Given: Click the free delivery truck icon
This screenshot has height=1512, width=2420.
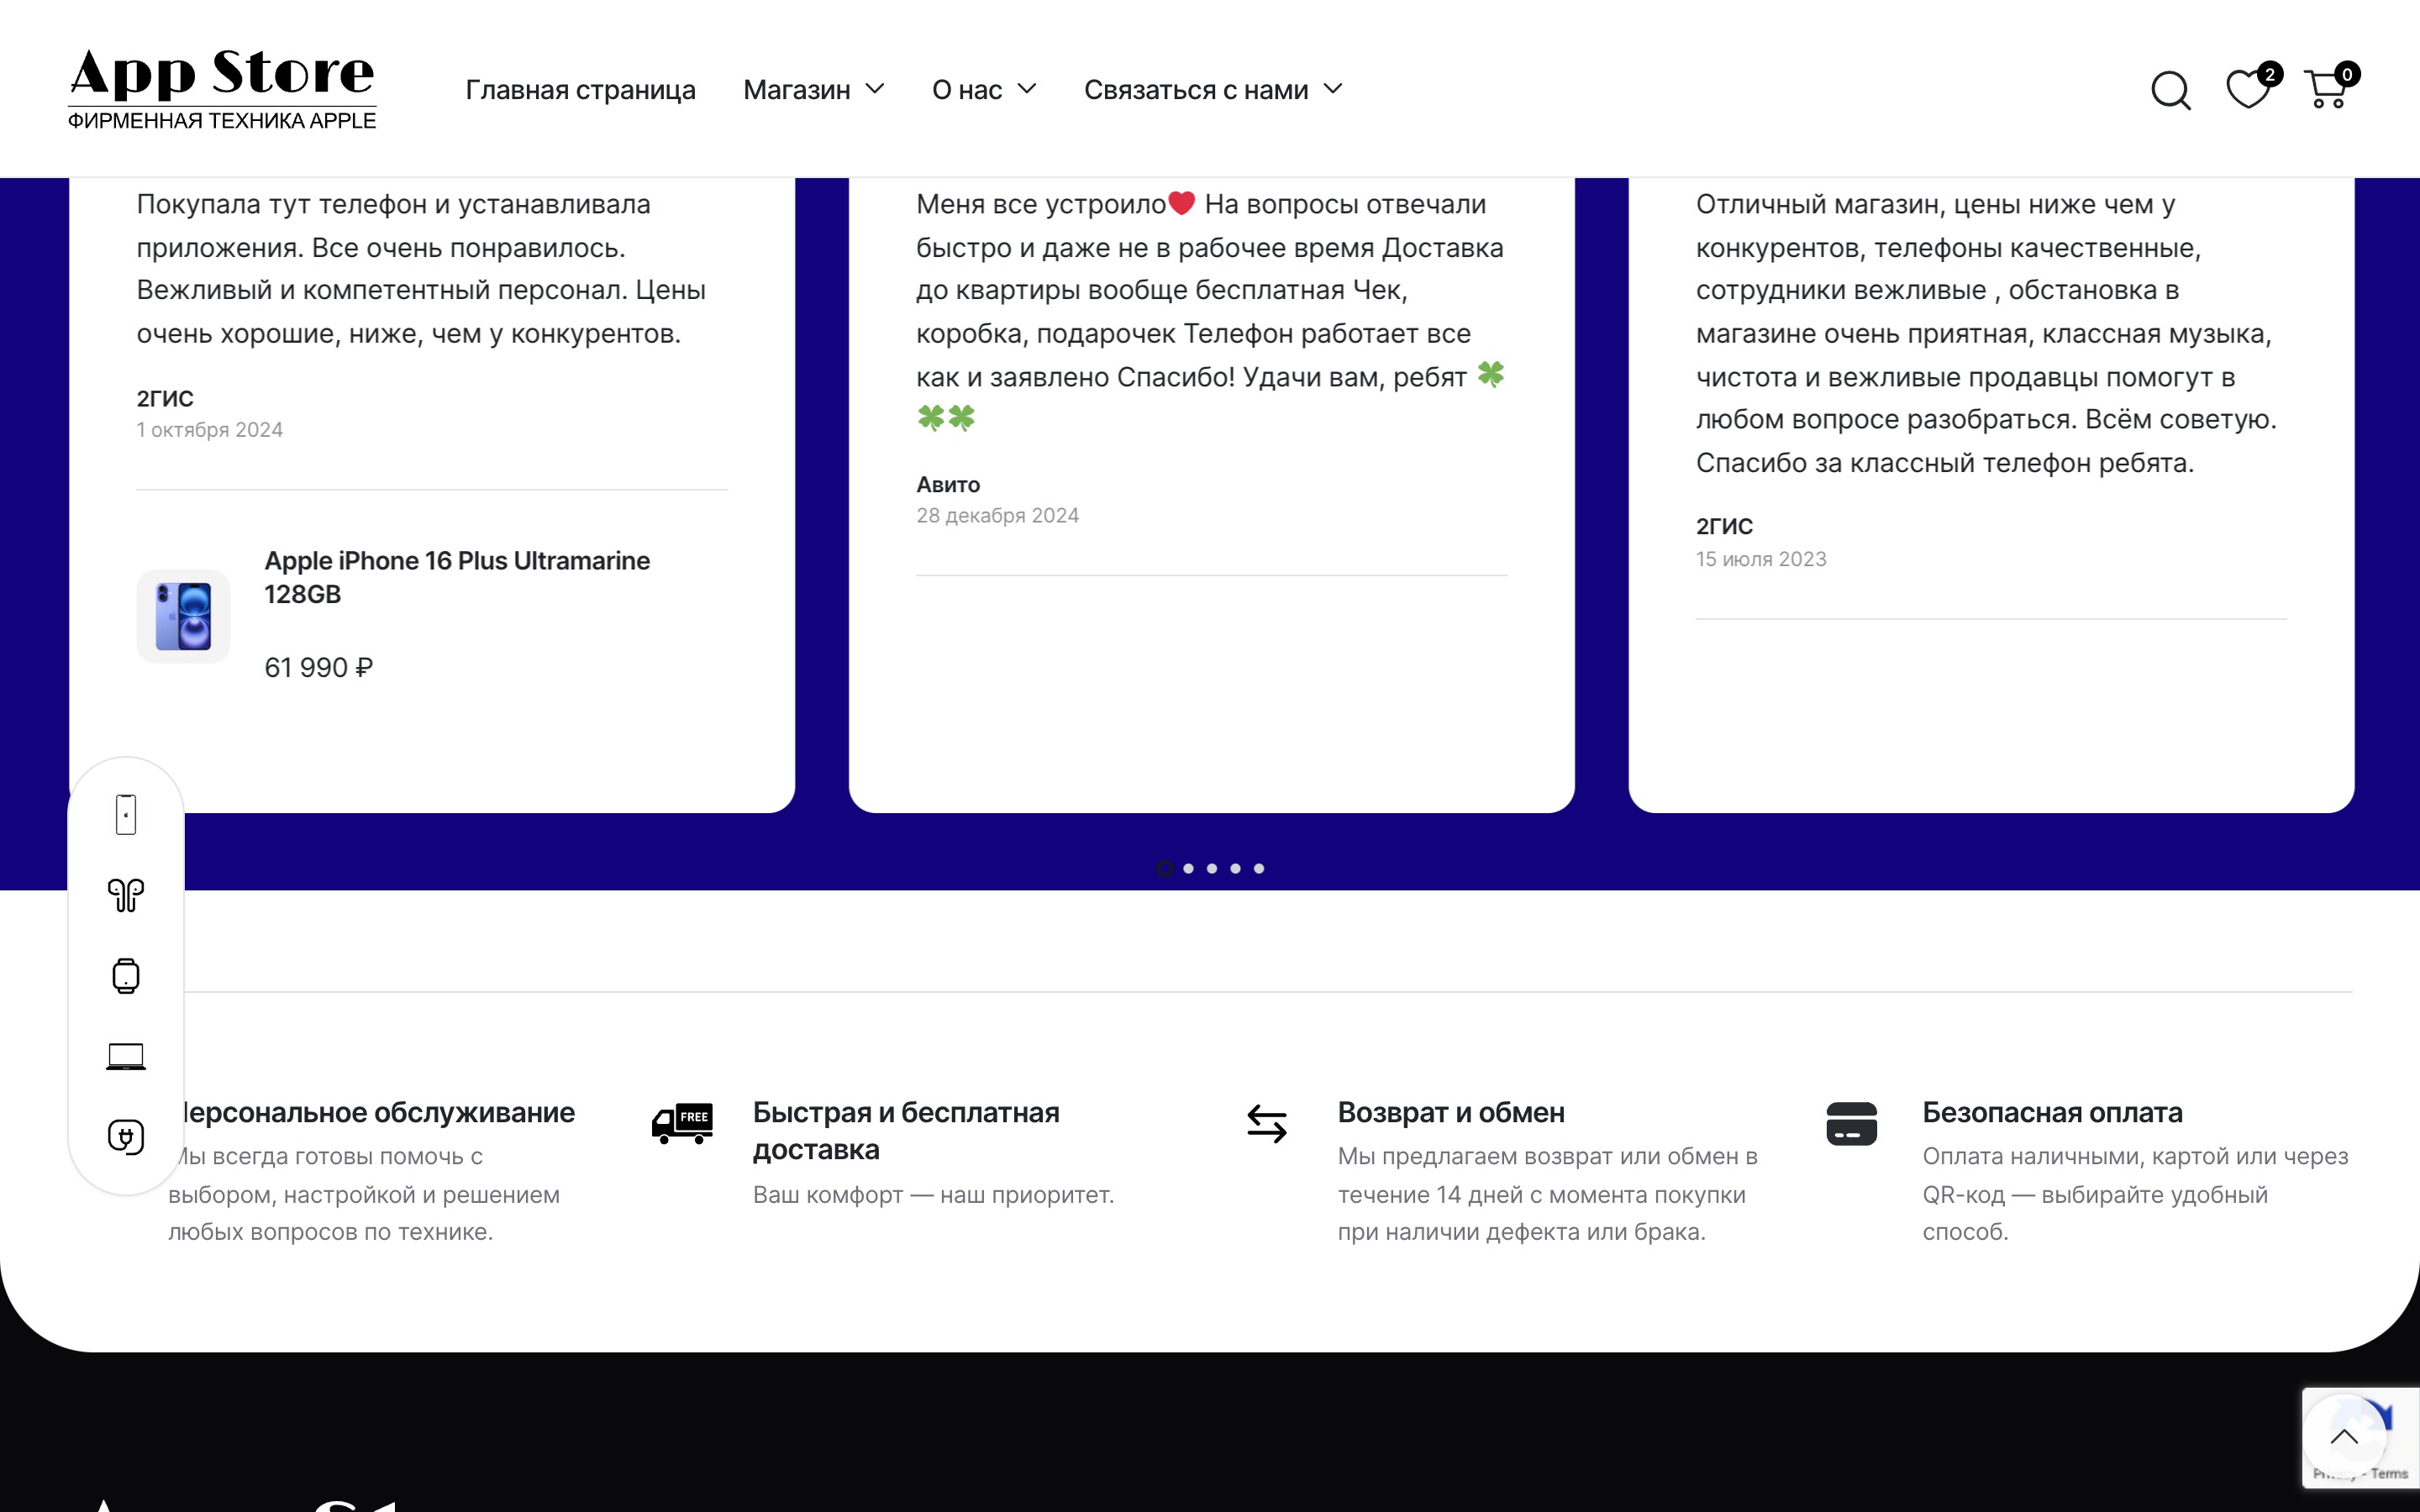Looking at the screenshot, I should click(683, 1123).
